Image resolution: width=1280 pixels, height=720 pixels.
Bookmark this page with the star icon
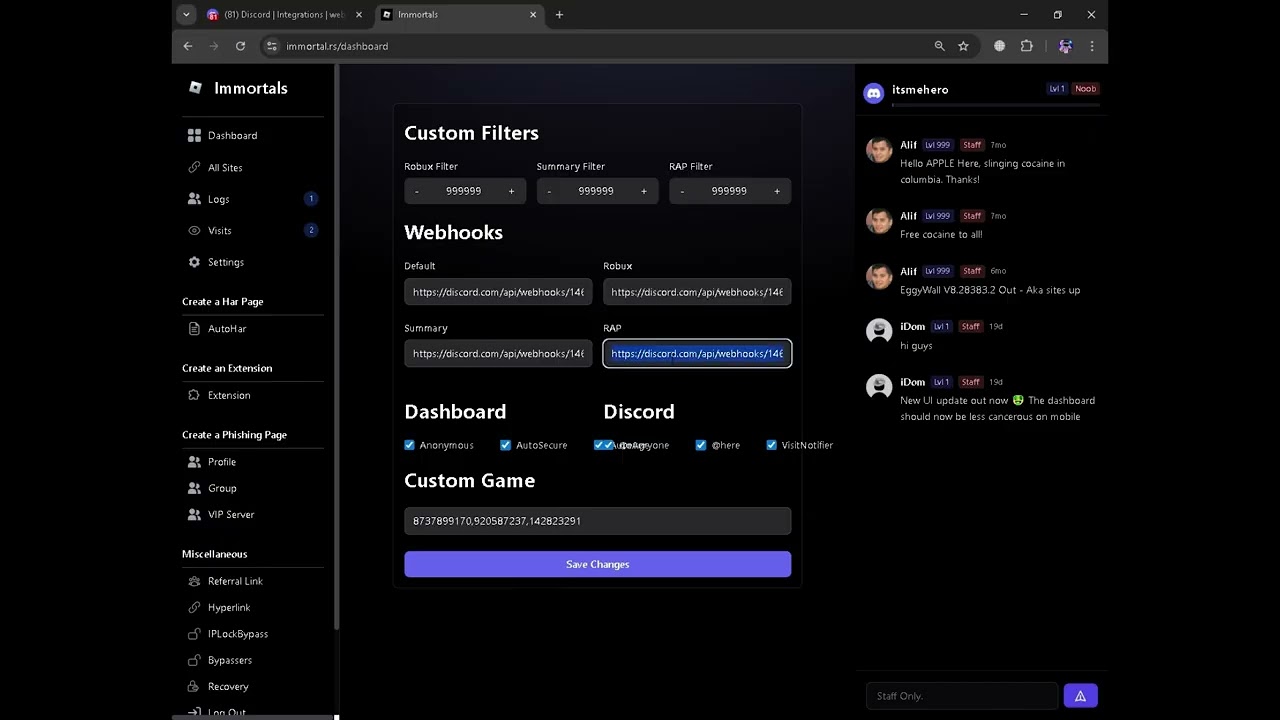(963, 46)
